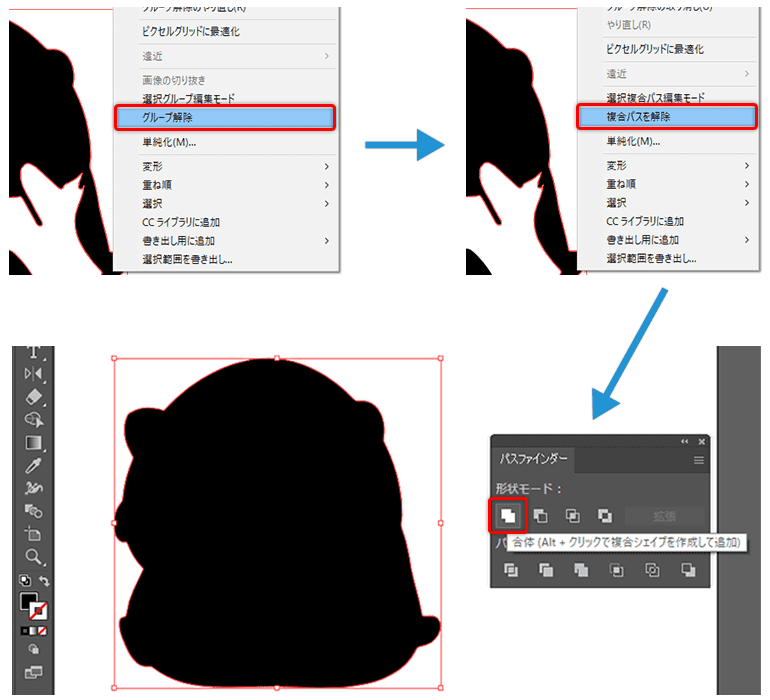Choose 選択グループ編集モード in left menu
The width and height of the screenshot is (770, 700).
pos(226,99)
